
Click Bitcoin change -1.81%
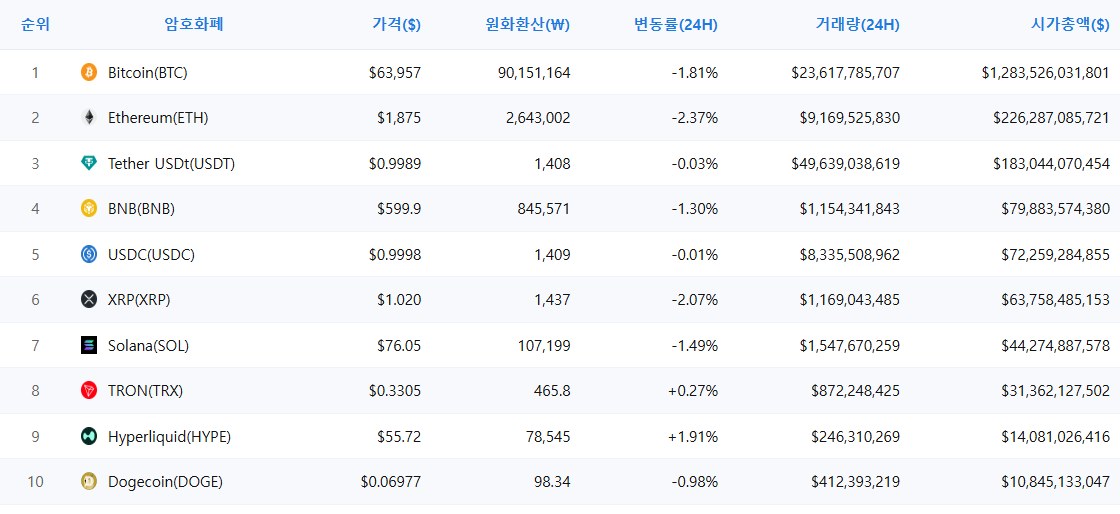(695, 72)
